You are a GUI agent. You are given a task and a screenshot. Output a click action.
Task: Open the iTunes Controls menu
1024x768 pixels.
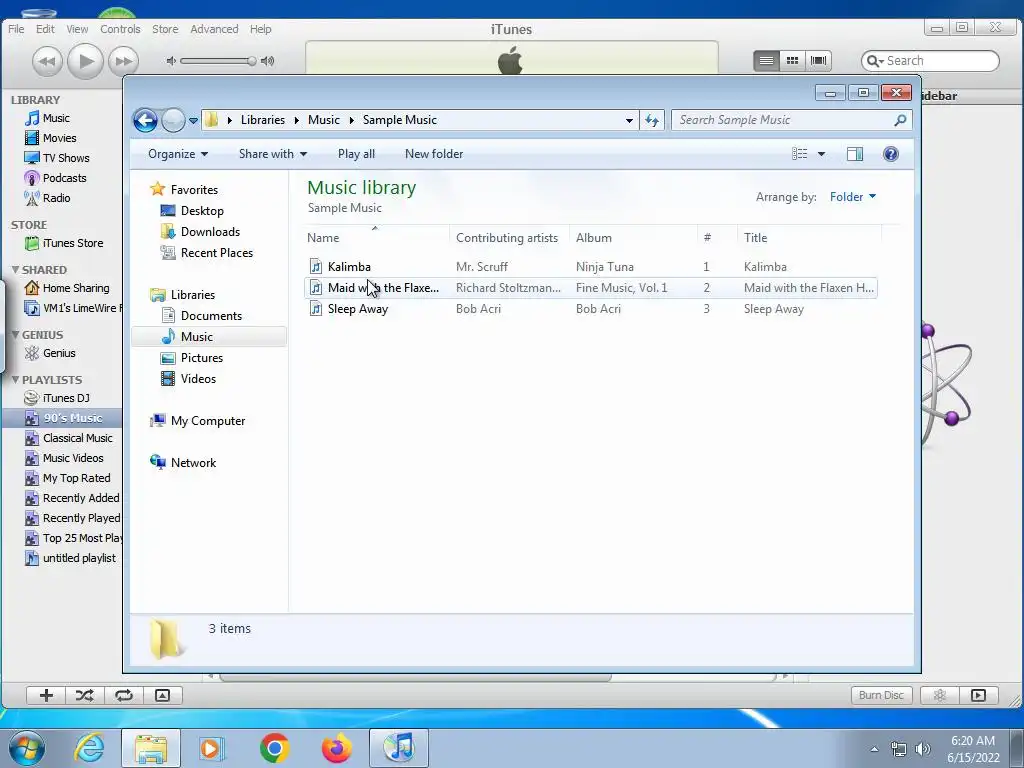point(120,29)
